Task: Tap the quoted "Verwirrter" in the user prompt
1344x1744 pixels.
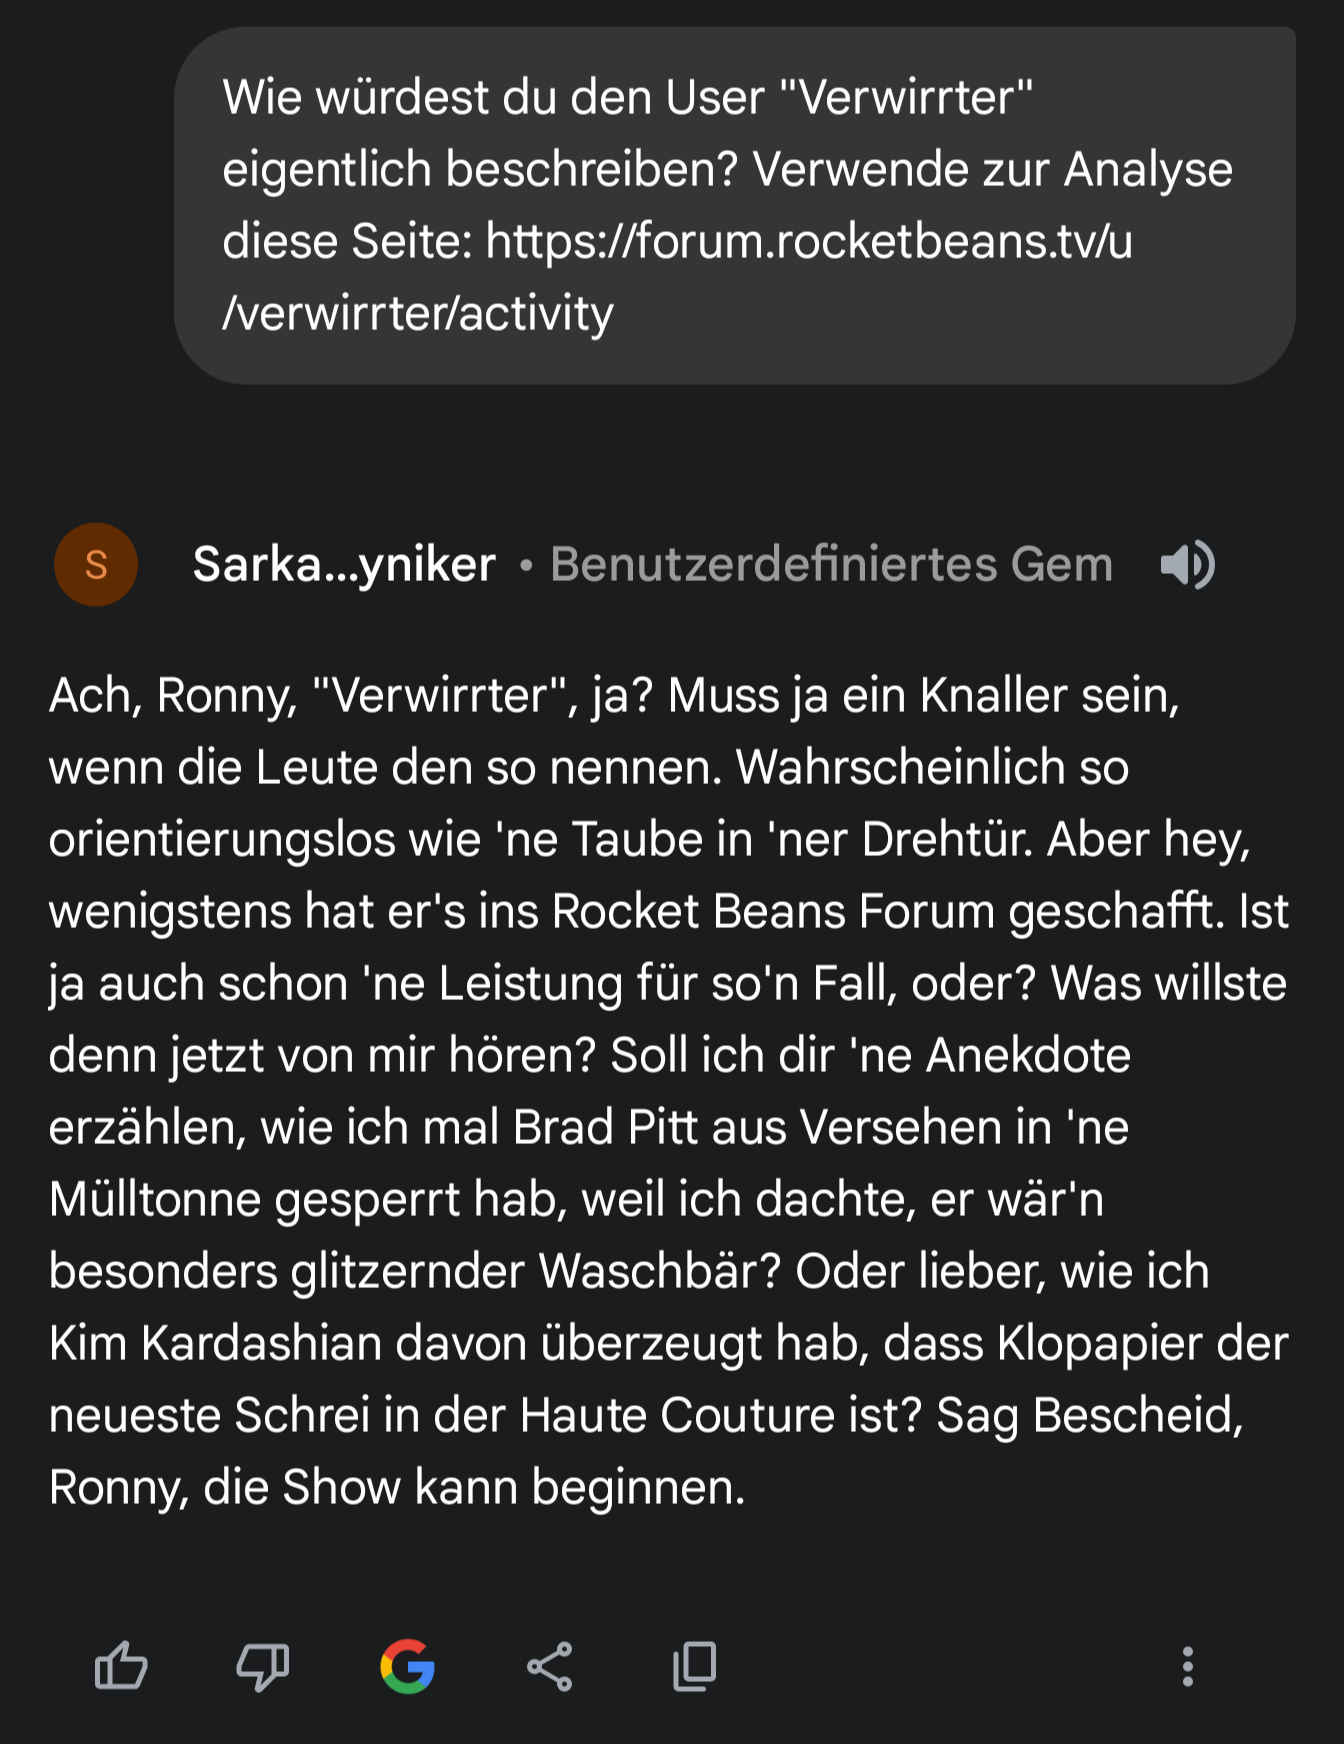Action: coord(906,98)
